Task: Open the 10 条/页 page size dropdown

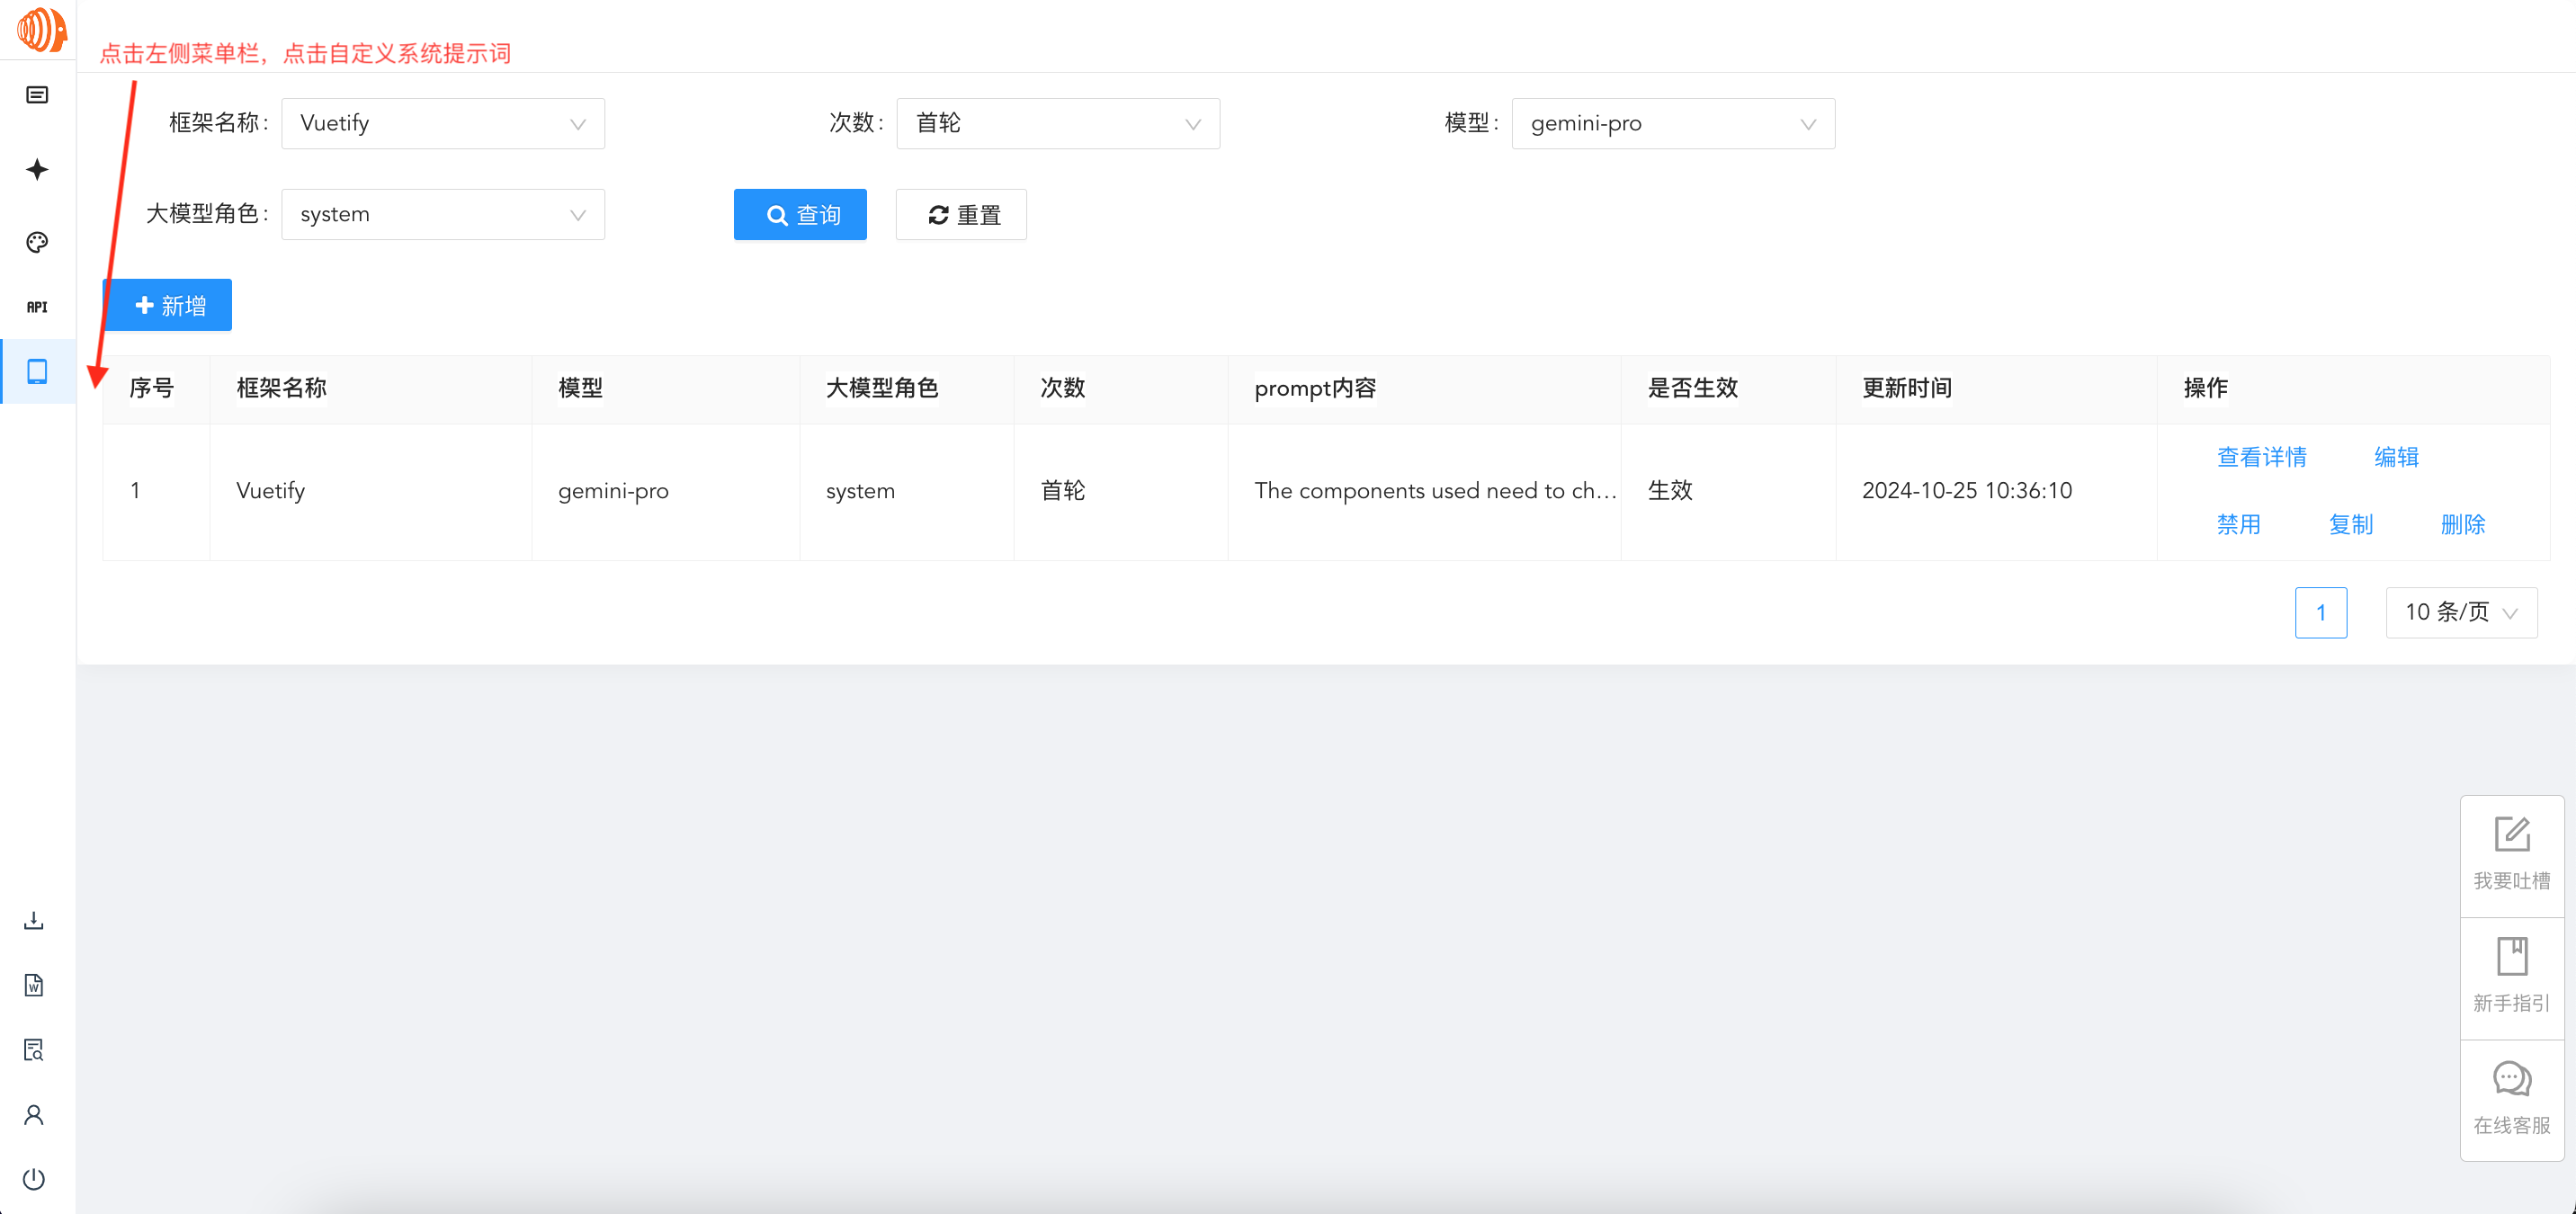Action: (2460, 612)
